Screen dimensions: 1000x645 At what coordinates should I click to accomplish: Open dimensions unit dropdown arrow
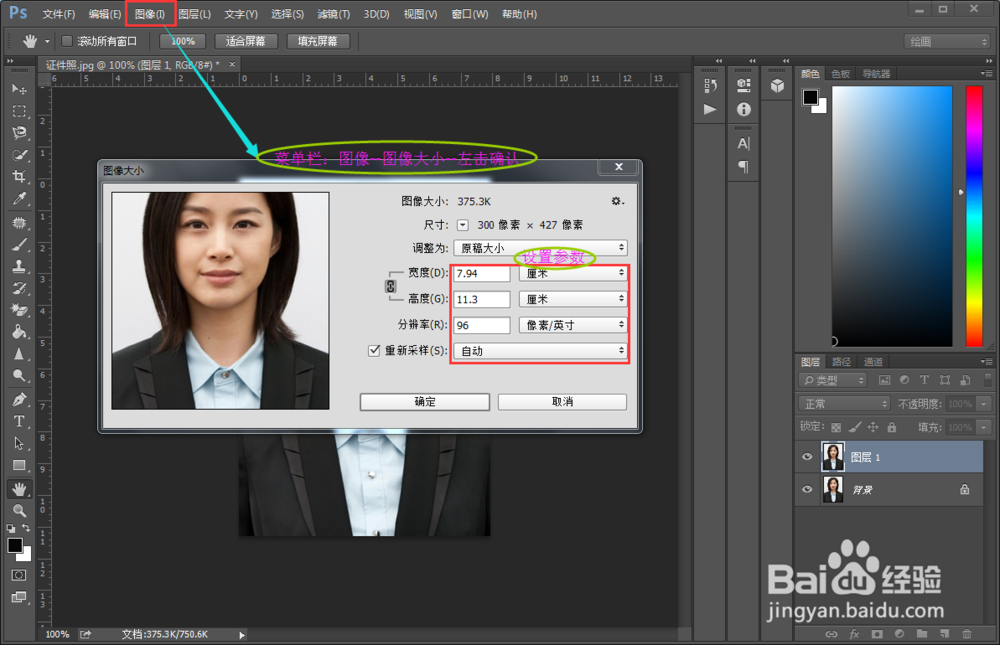pyautogui.click(x=463, y=225)
